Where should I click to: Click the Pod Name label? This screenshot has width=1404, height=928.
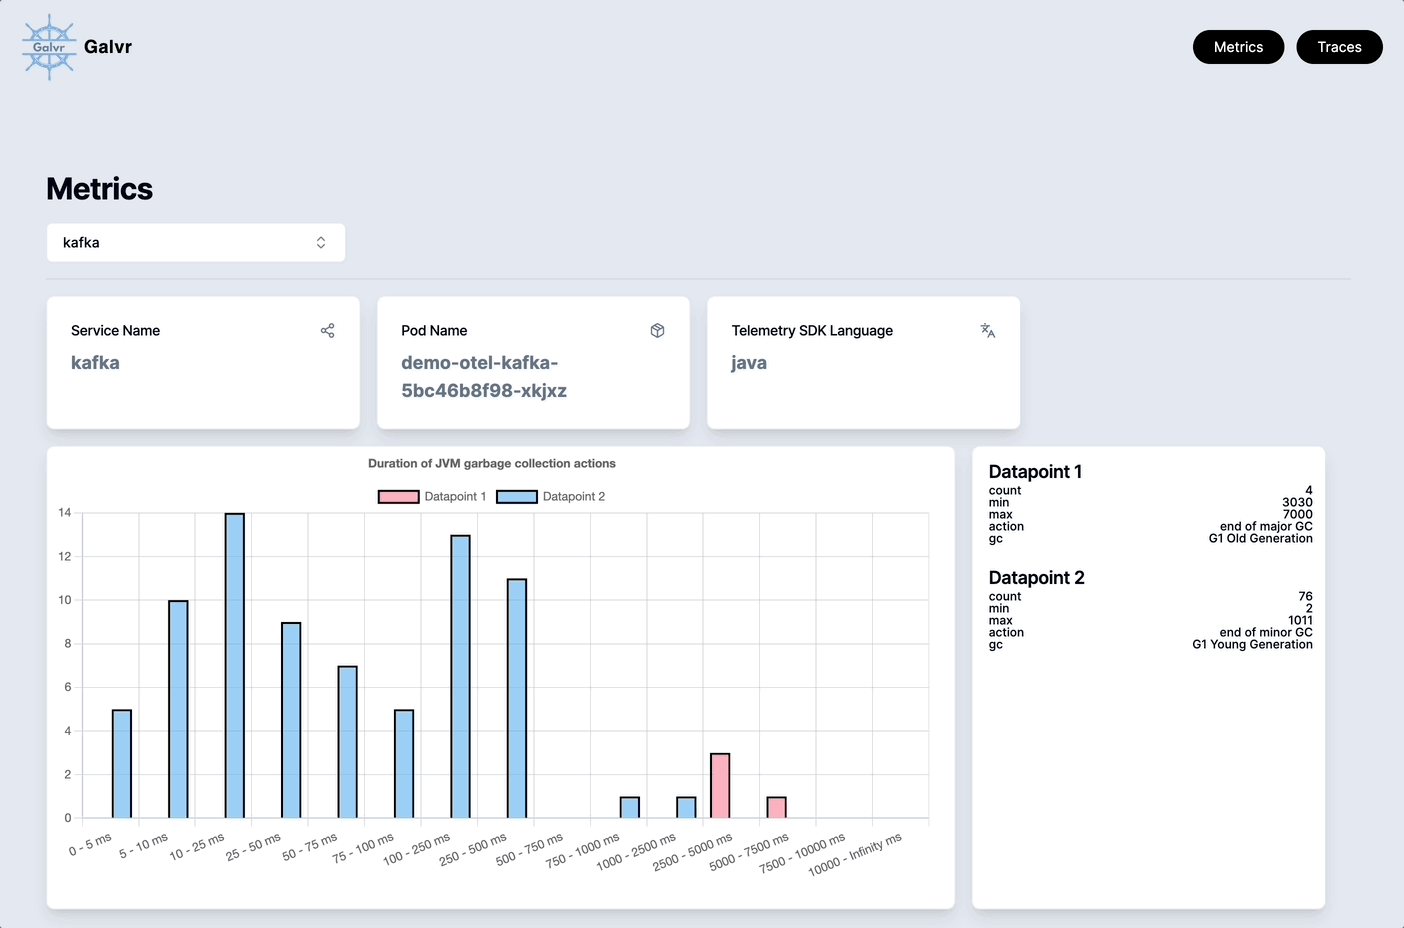[434, 331]
